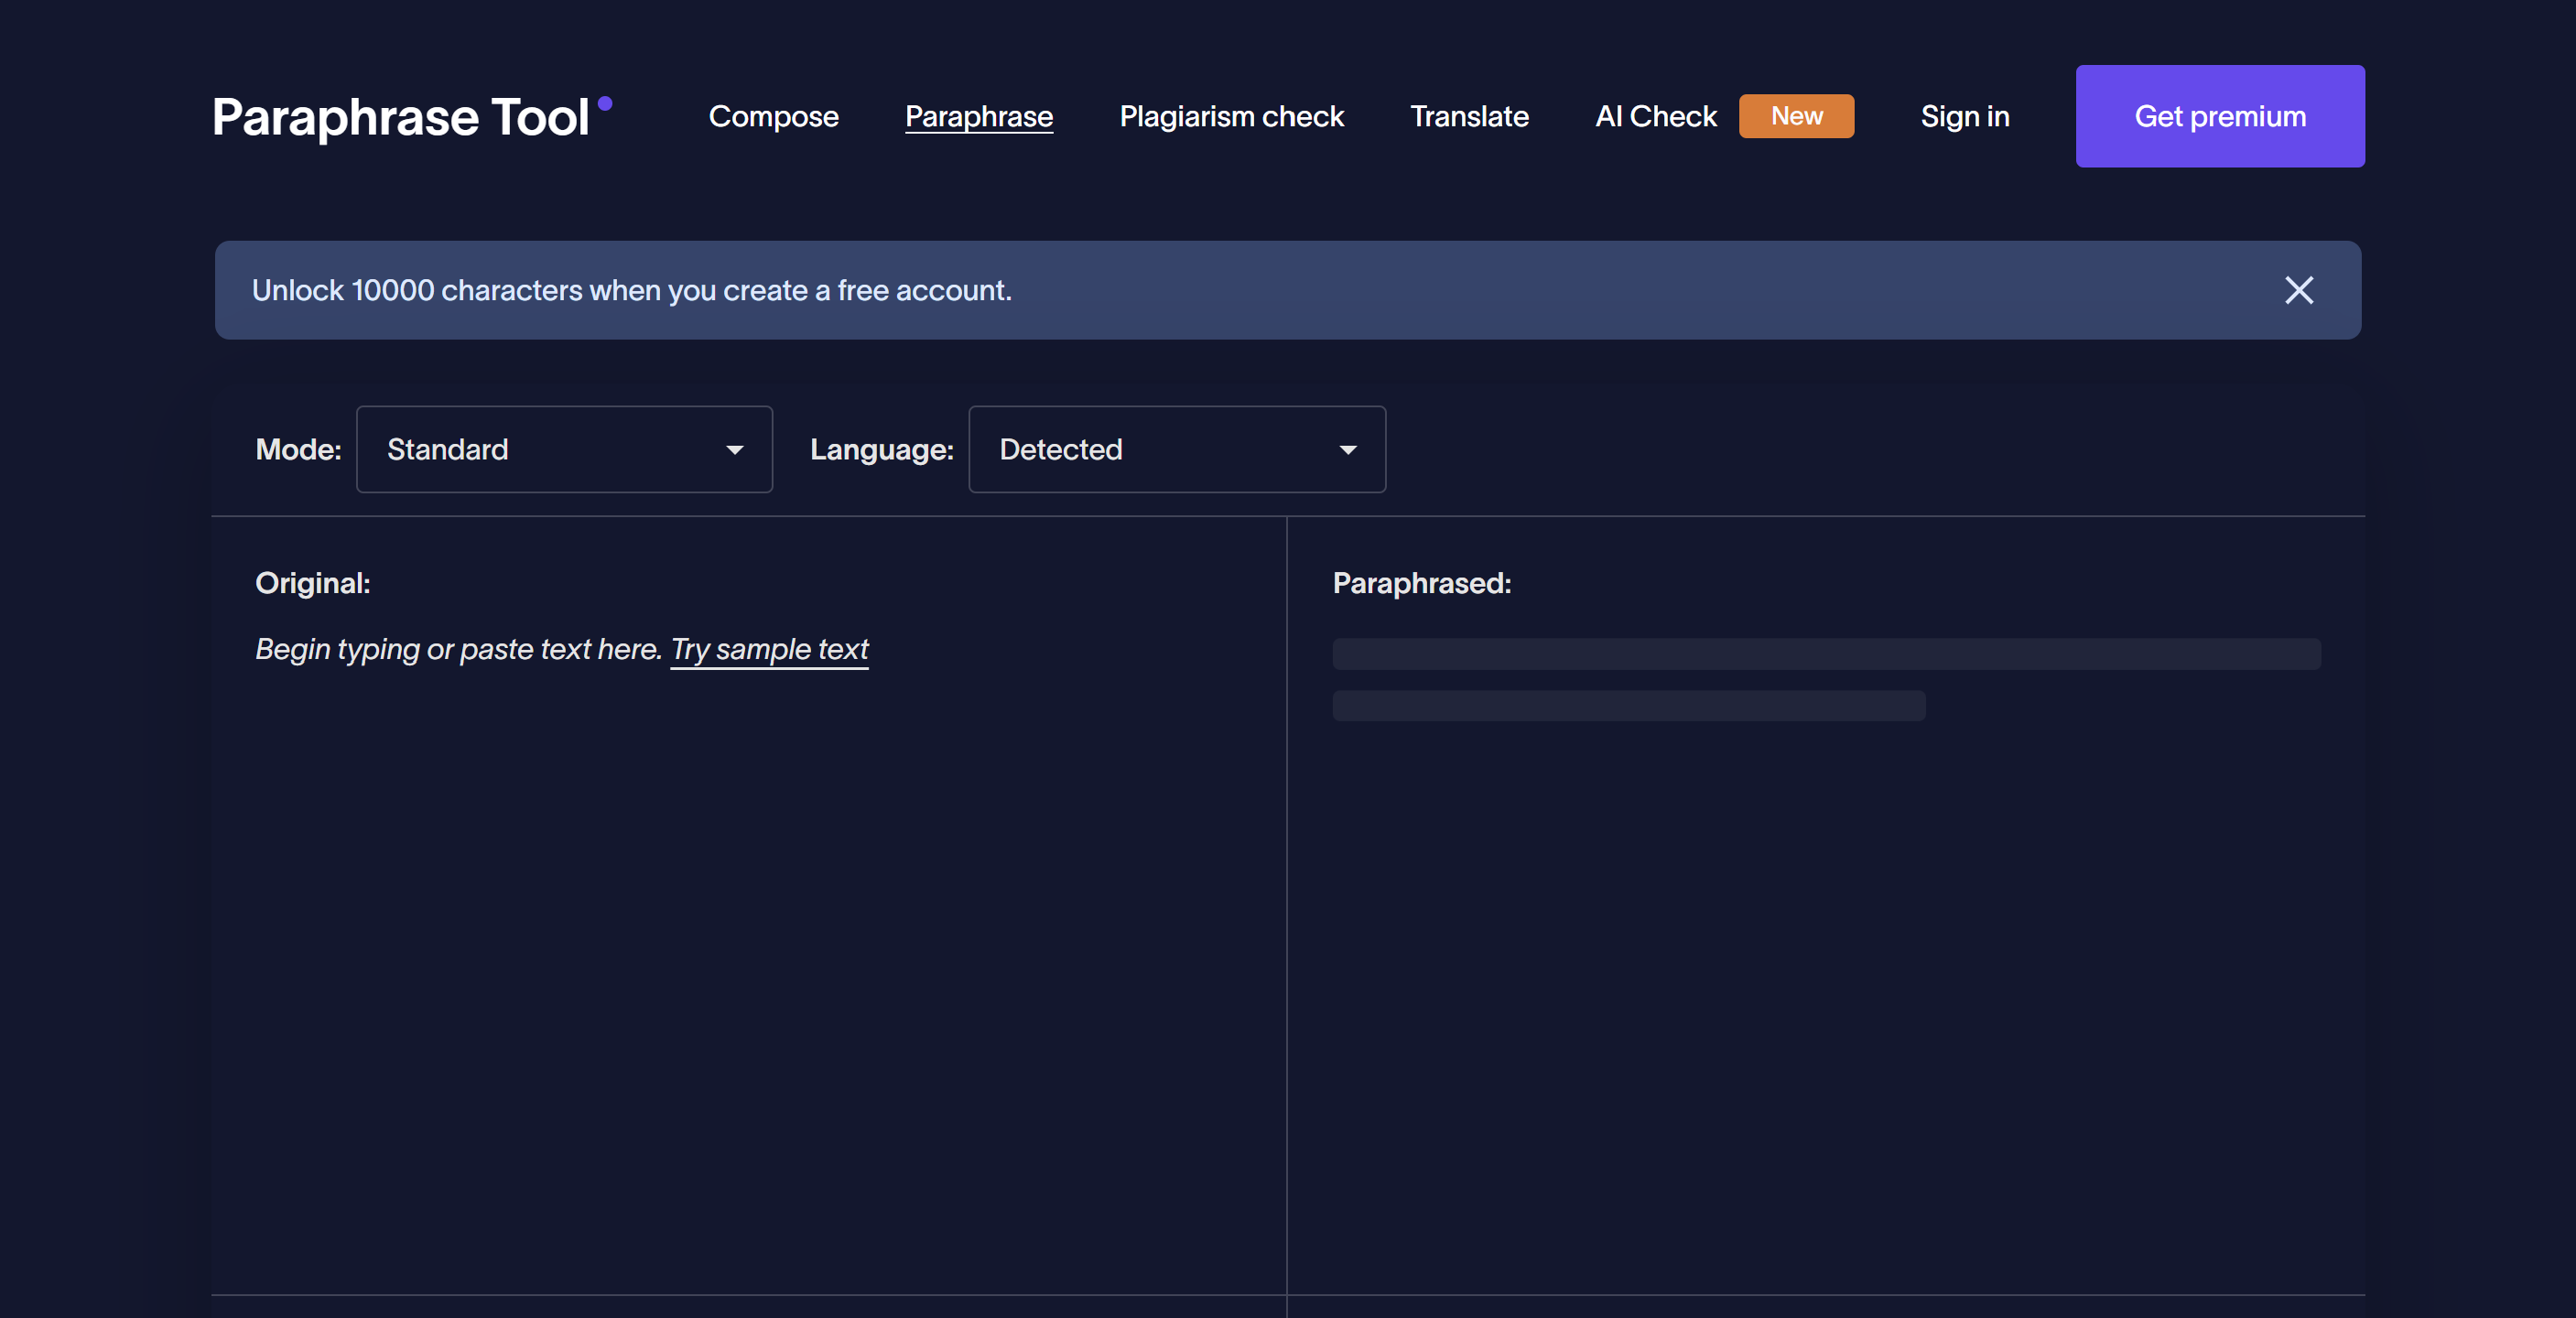Open the Compose page
2576x1318 pixels.
[773, 117]
